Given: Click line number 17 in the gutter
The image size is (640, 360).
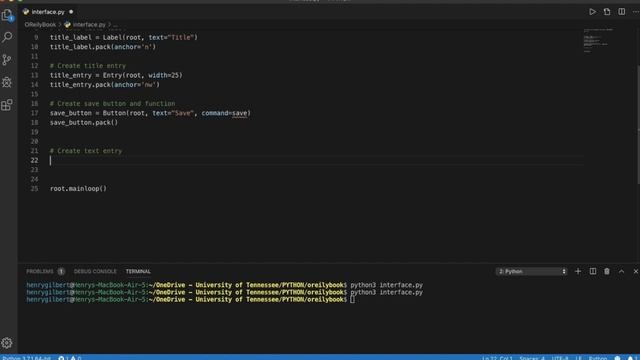Looking at the screenshot, I should tap(34, 113).
